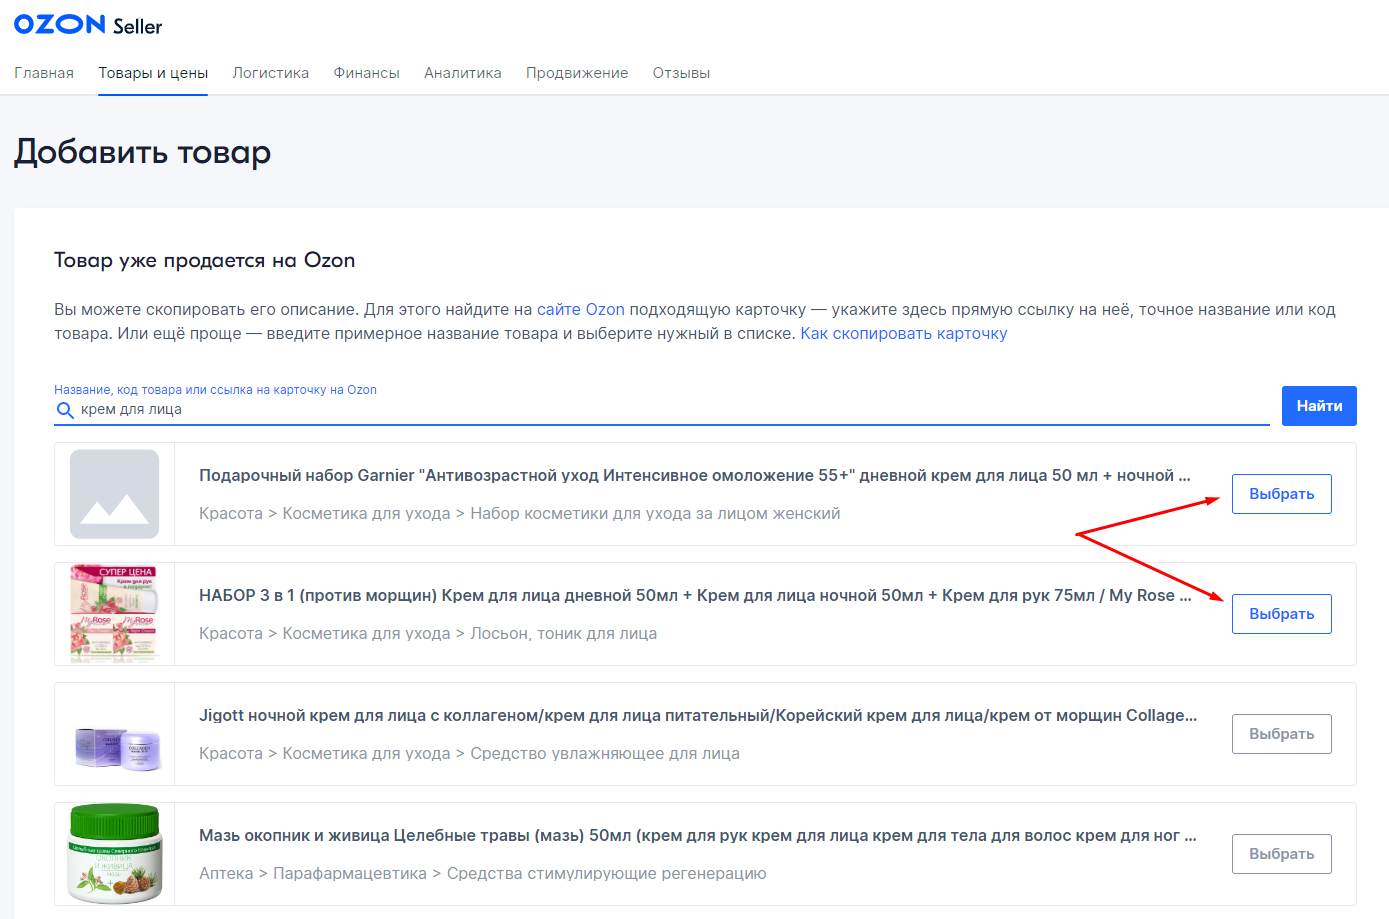Screen dimensions: 1389x919
Task: Open the Главная tab
Action: pyautogui.click(x=44, y=73)
